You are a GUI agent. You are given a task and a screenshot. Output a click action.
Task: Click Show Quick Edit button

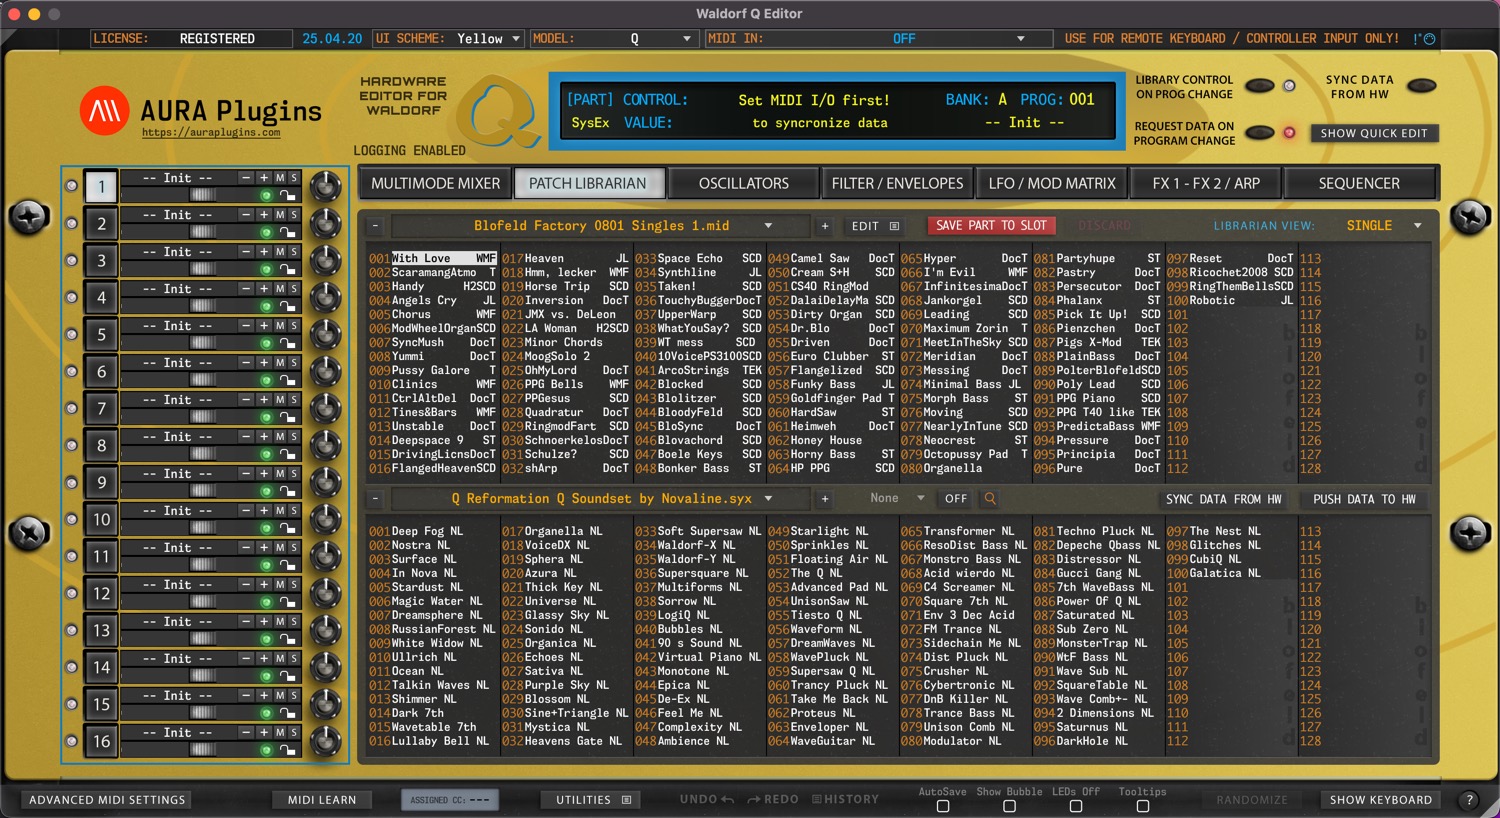click(1374, 133)
